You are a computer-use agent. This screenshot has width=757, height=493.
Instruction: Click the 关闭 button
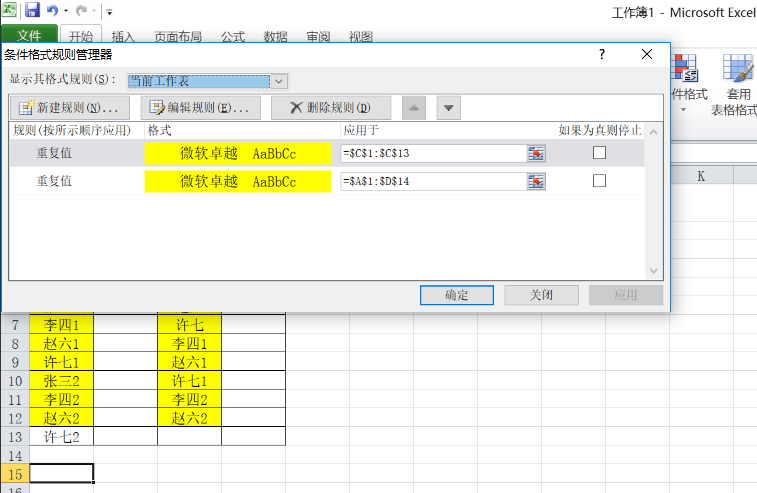tap(541, 295)
